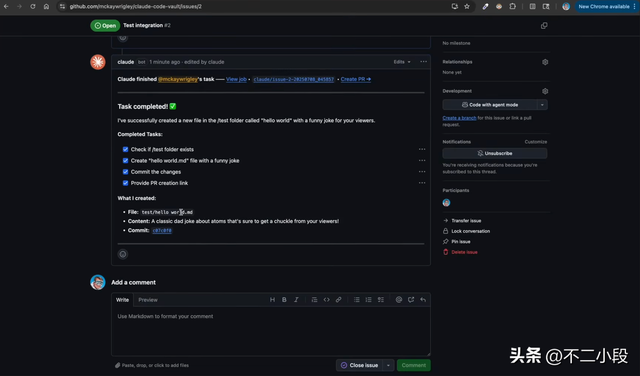This screenshot has height=376, width=640.
Task: Mention a user with @ toolbar icon
Action: coord(399,300)
